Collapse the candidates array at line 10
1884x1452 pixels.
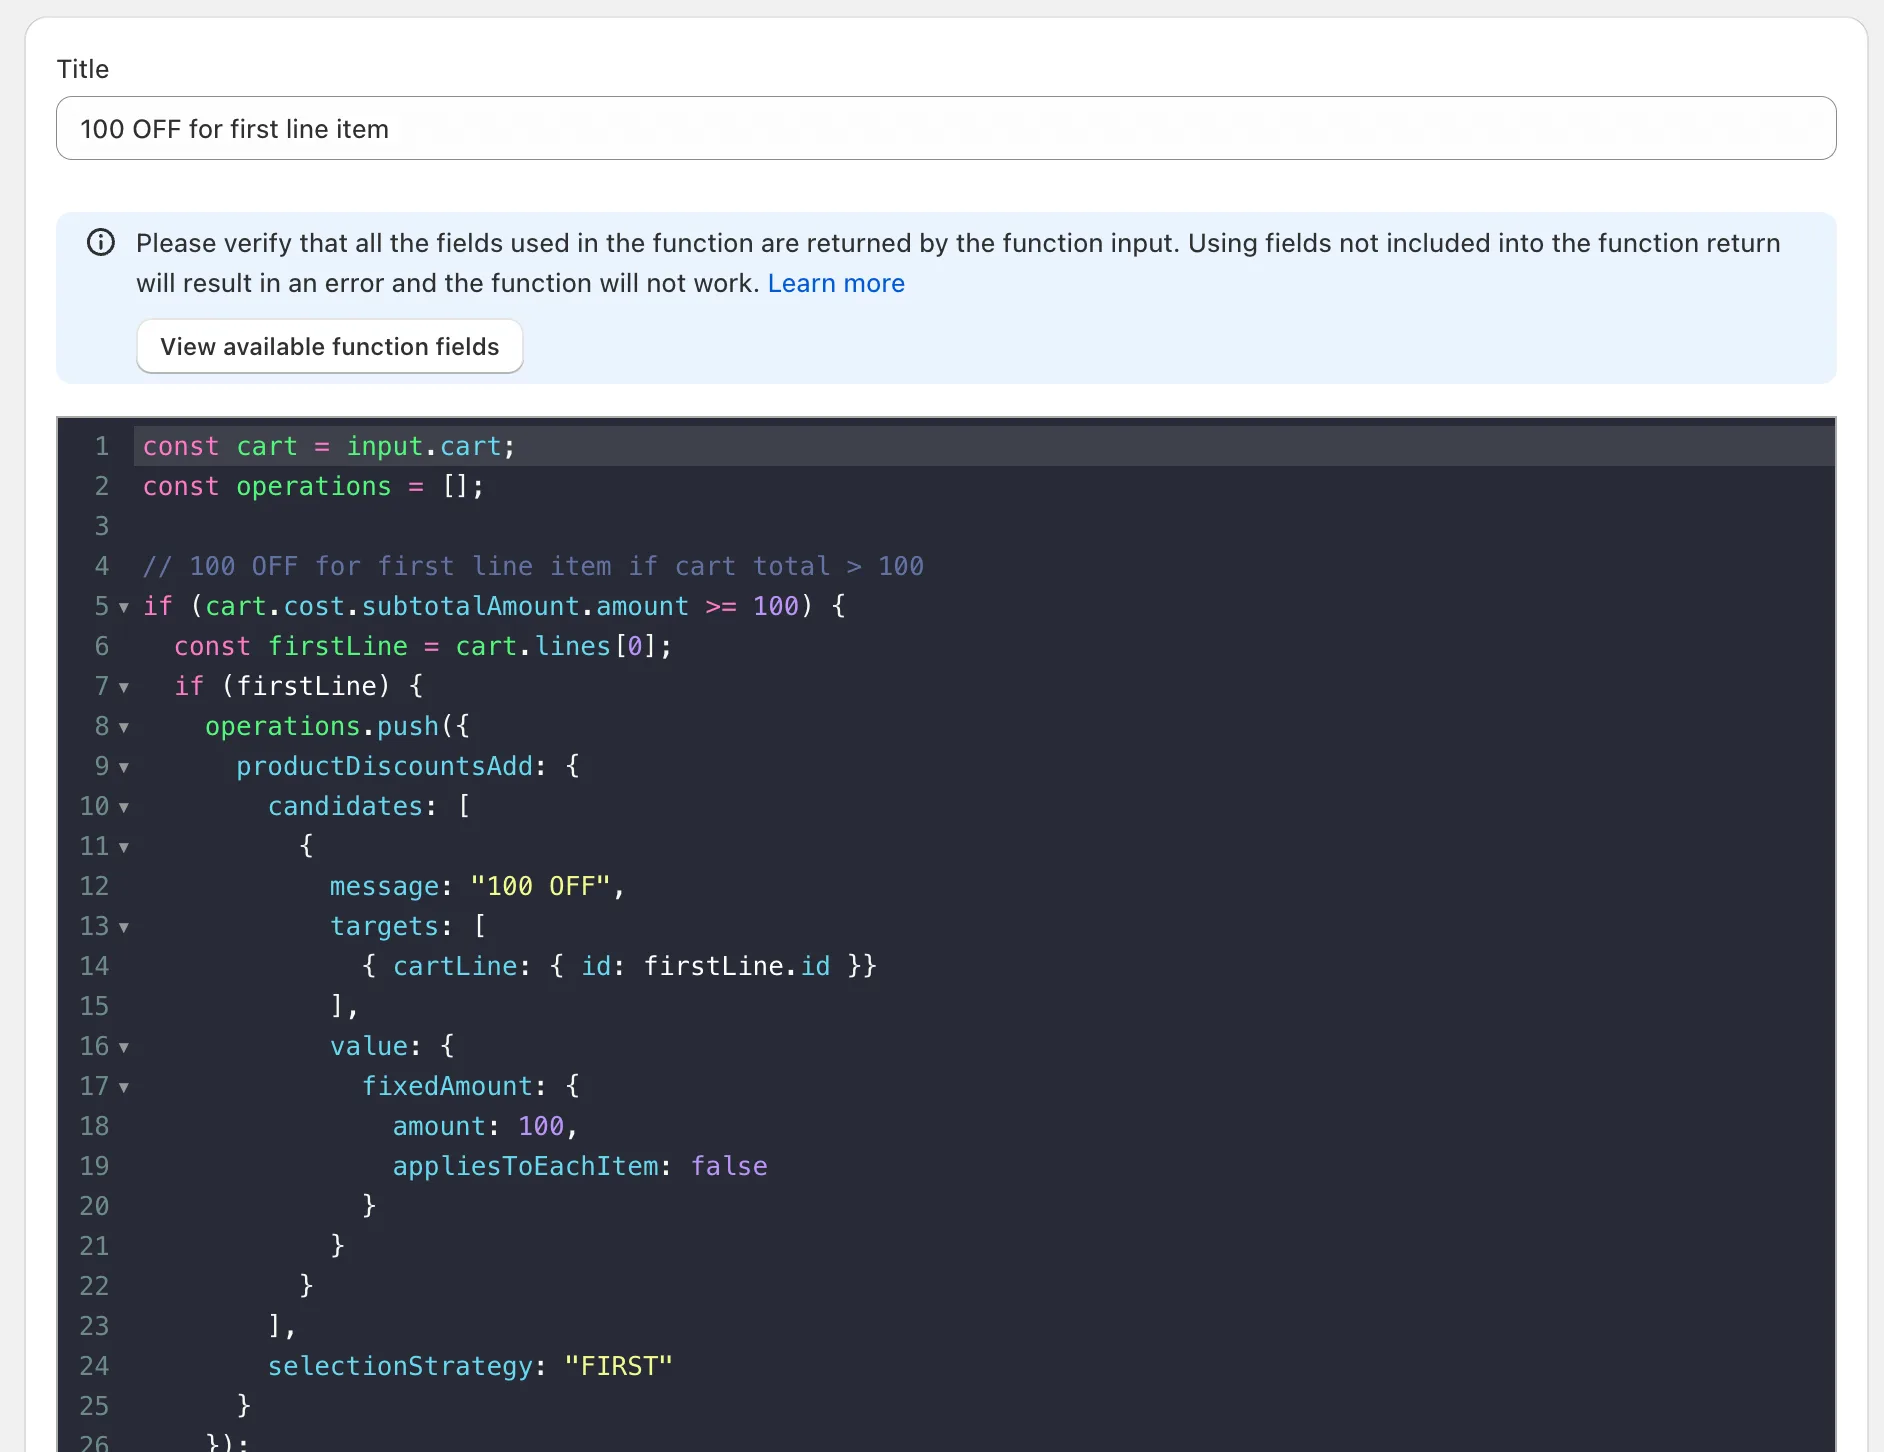[124, 807]
